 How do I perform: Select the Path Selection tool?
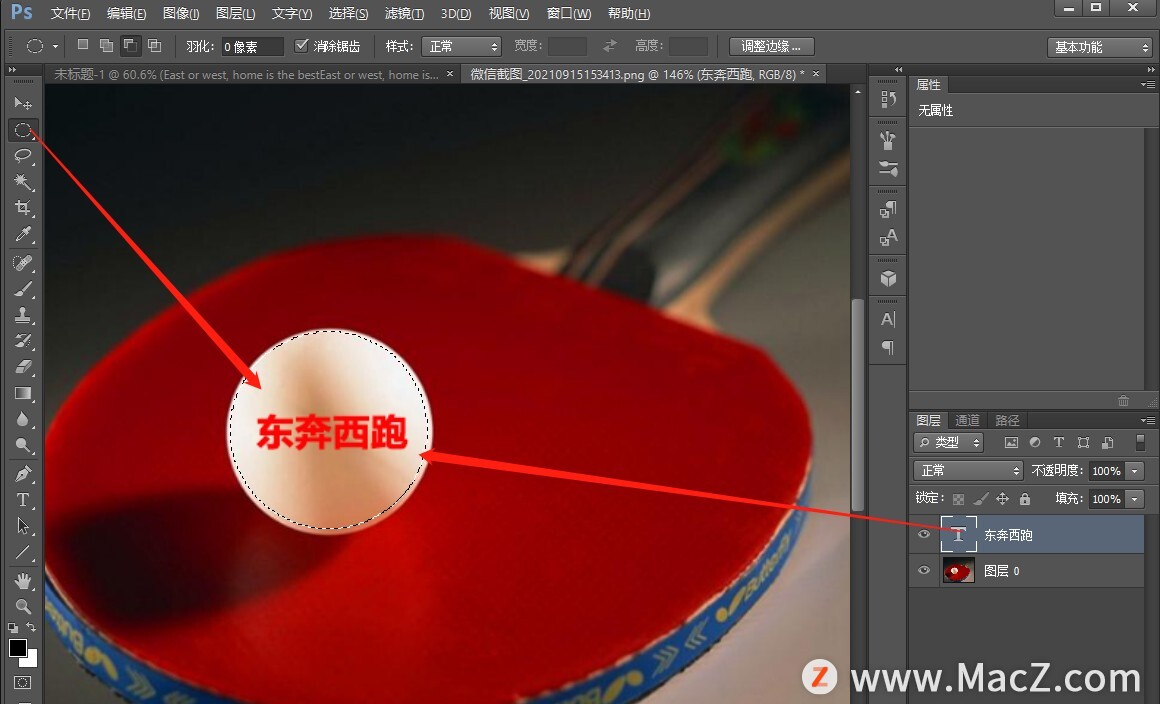(x=23, y=526)
